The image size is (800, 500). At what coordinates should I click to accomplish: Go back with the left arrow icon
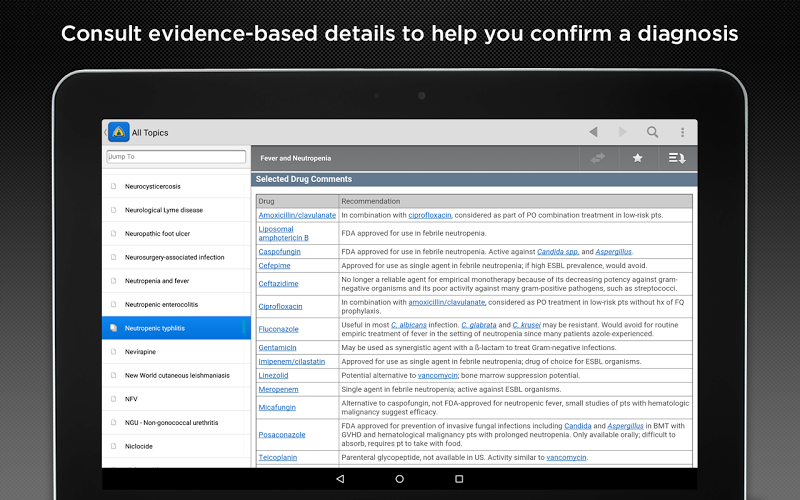point(593,132)
